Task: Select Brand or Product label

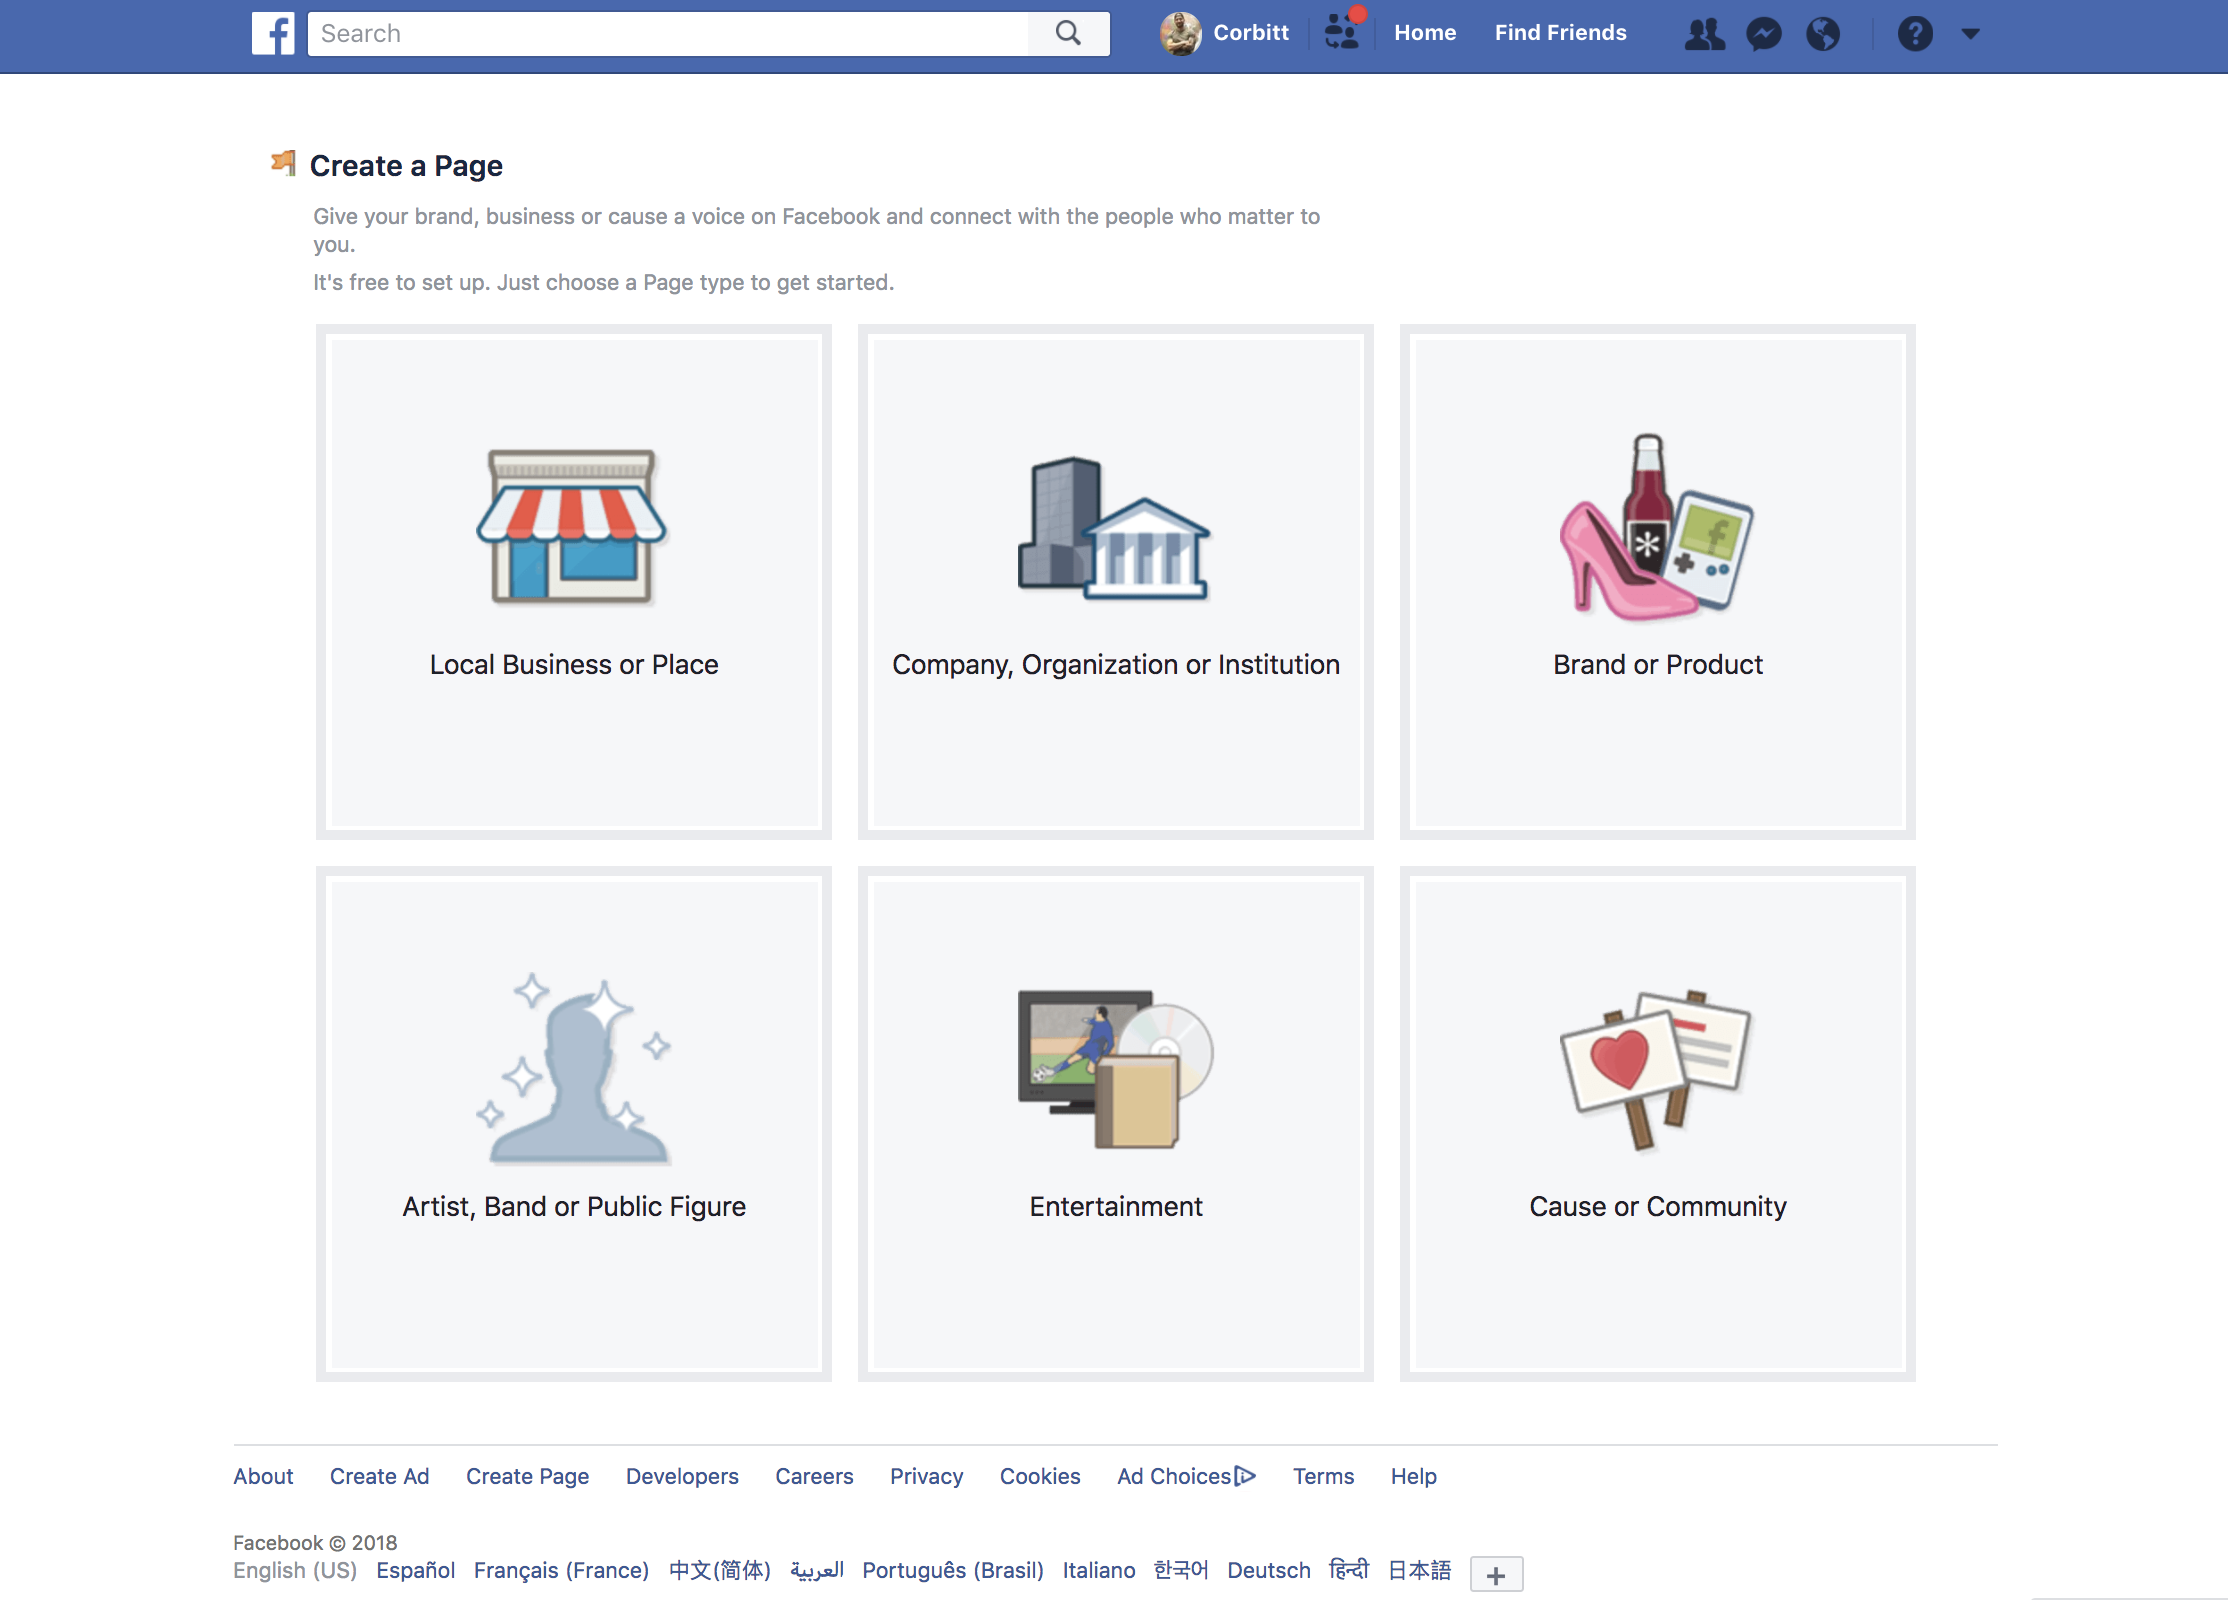Action: pos(1658,665)
